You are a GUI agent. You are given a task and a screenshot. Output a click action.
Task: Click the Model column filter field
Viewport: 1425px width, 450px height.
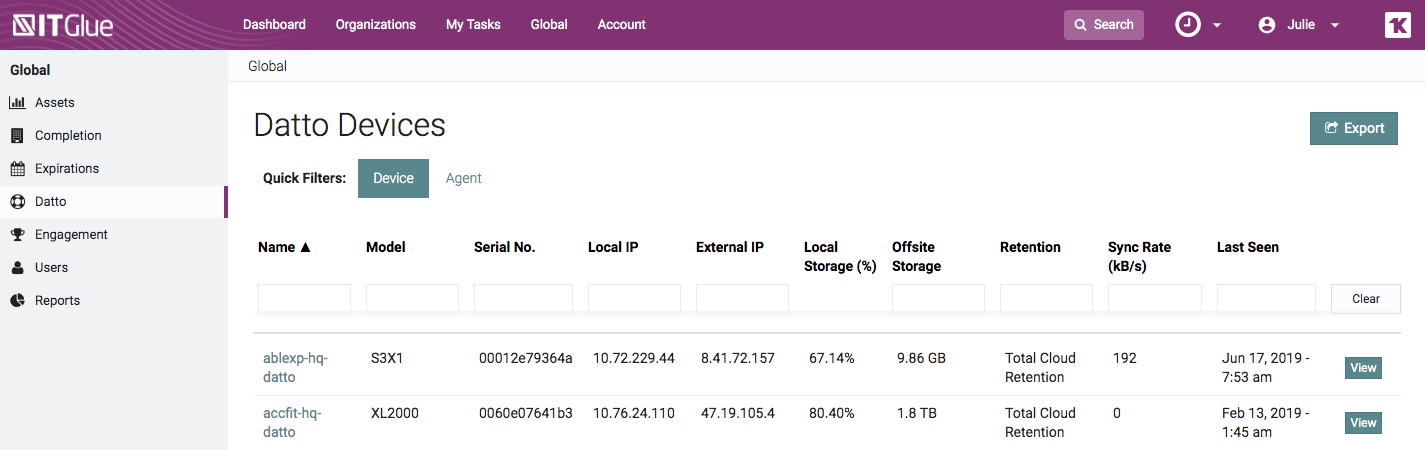point(412,298)
